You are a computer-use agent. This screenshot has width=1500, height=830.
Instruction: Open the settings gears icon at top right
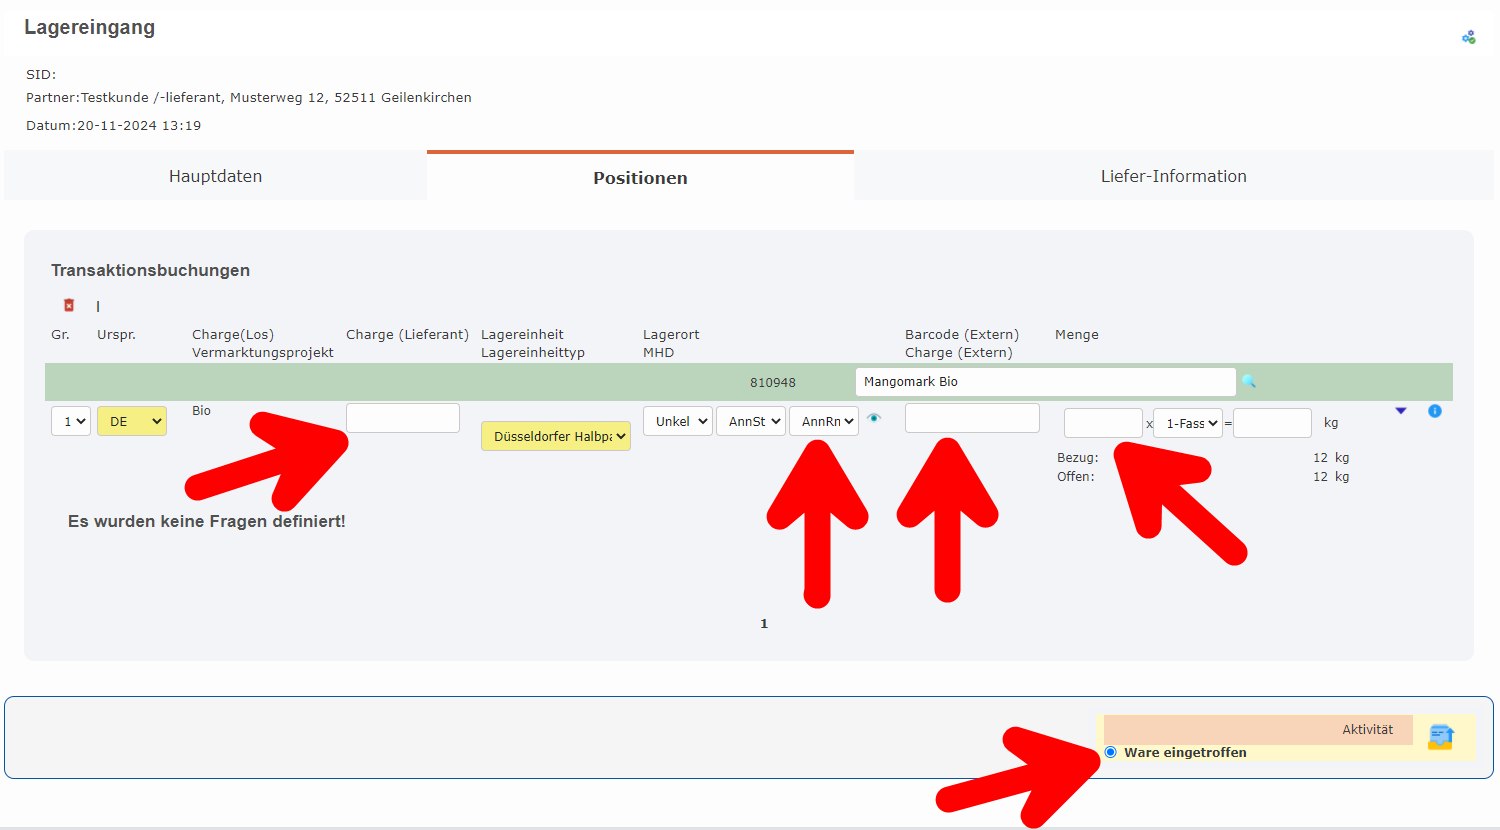click(1468, 37)
